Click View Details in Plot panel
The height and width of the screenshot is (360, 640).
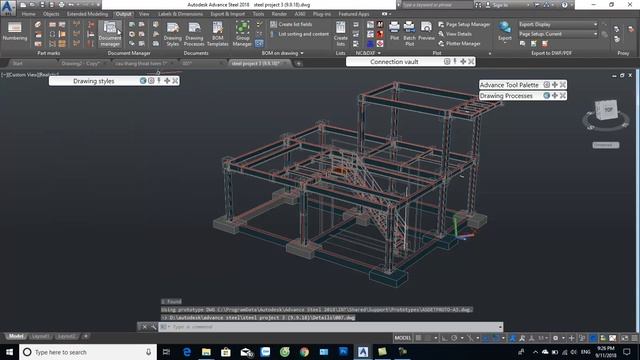tap(455, 34)
